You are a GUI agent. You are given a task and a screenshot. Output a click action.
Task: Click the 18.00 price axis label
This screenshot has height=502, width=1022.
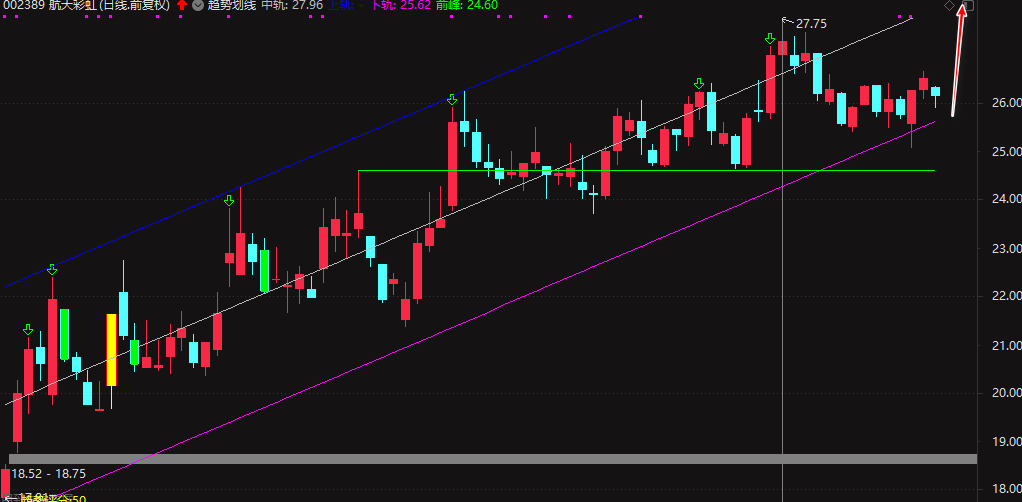tap(1006, 489)
